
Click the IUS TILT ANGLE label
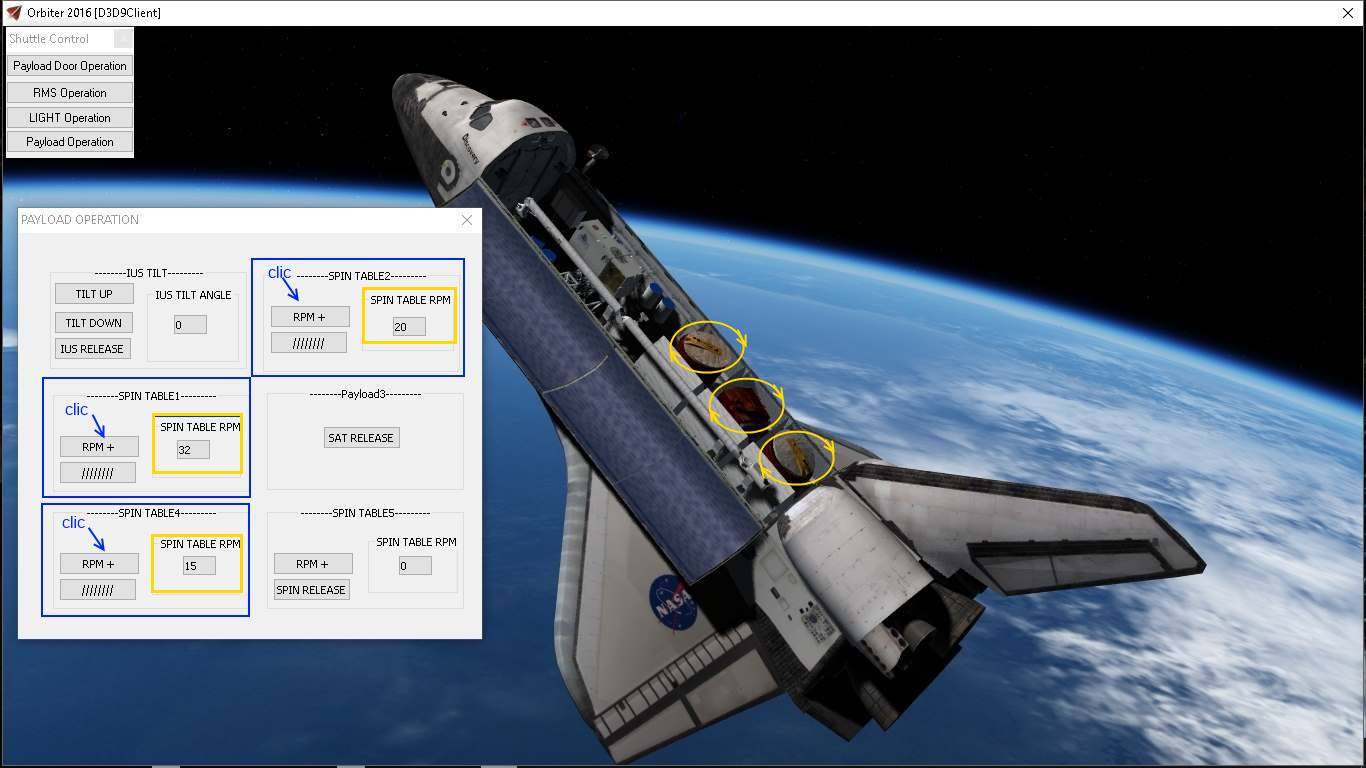pos(193,295)
